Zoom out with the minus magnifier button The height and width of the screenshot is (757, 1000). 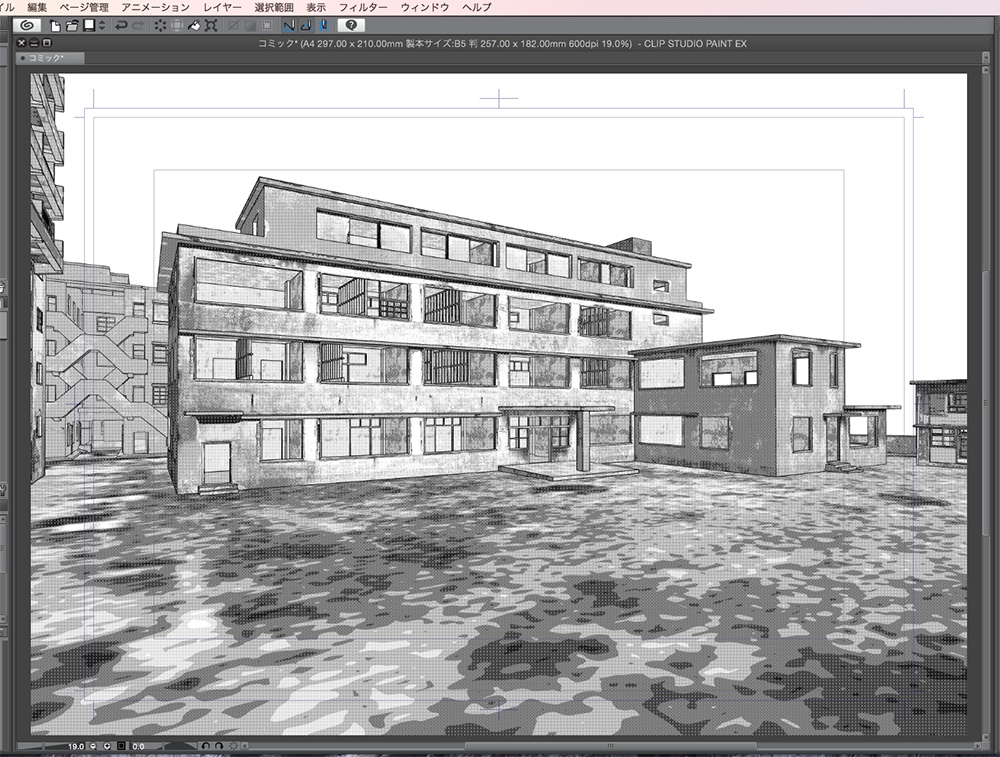93,746
